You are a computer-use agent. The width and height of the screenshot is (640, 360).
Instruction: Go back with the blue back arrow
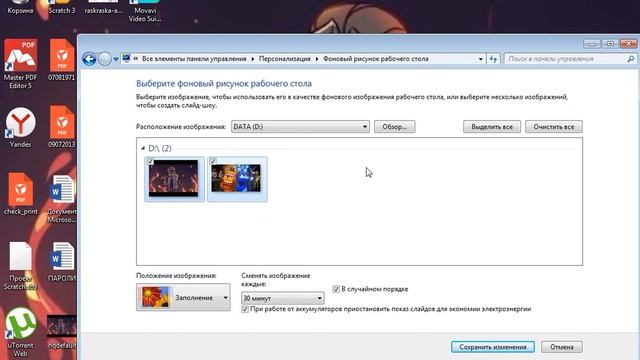89,59
